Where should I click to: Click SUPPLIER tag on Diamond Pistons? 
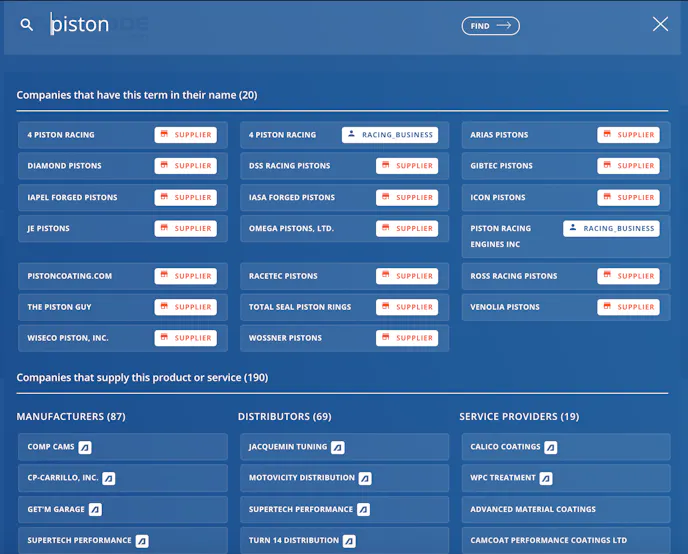tap(186, 166)
